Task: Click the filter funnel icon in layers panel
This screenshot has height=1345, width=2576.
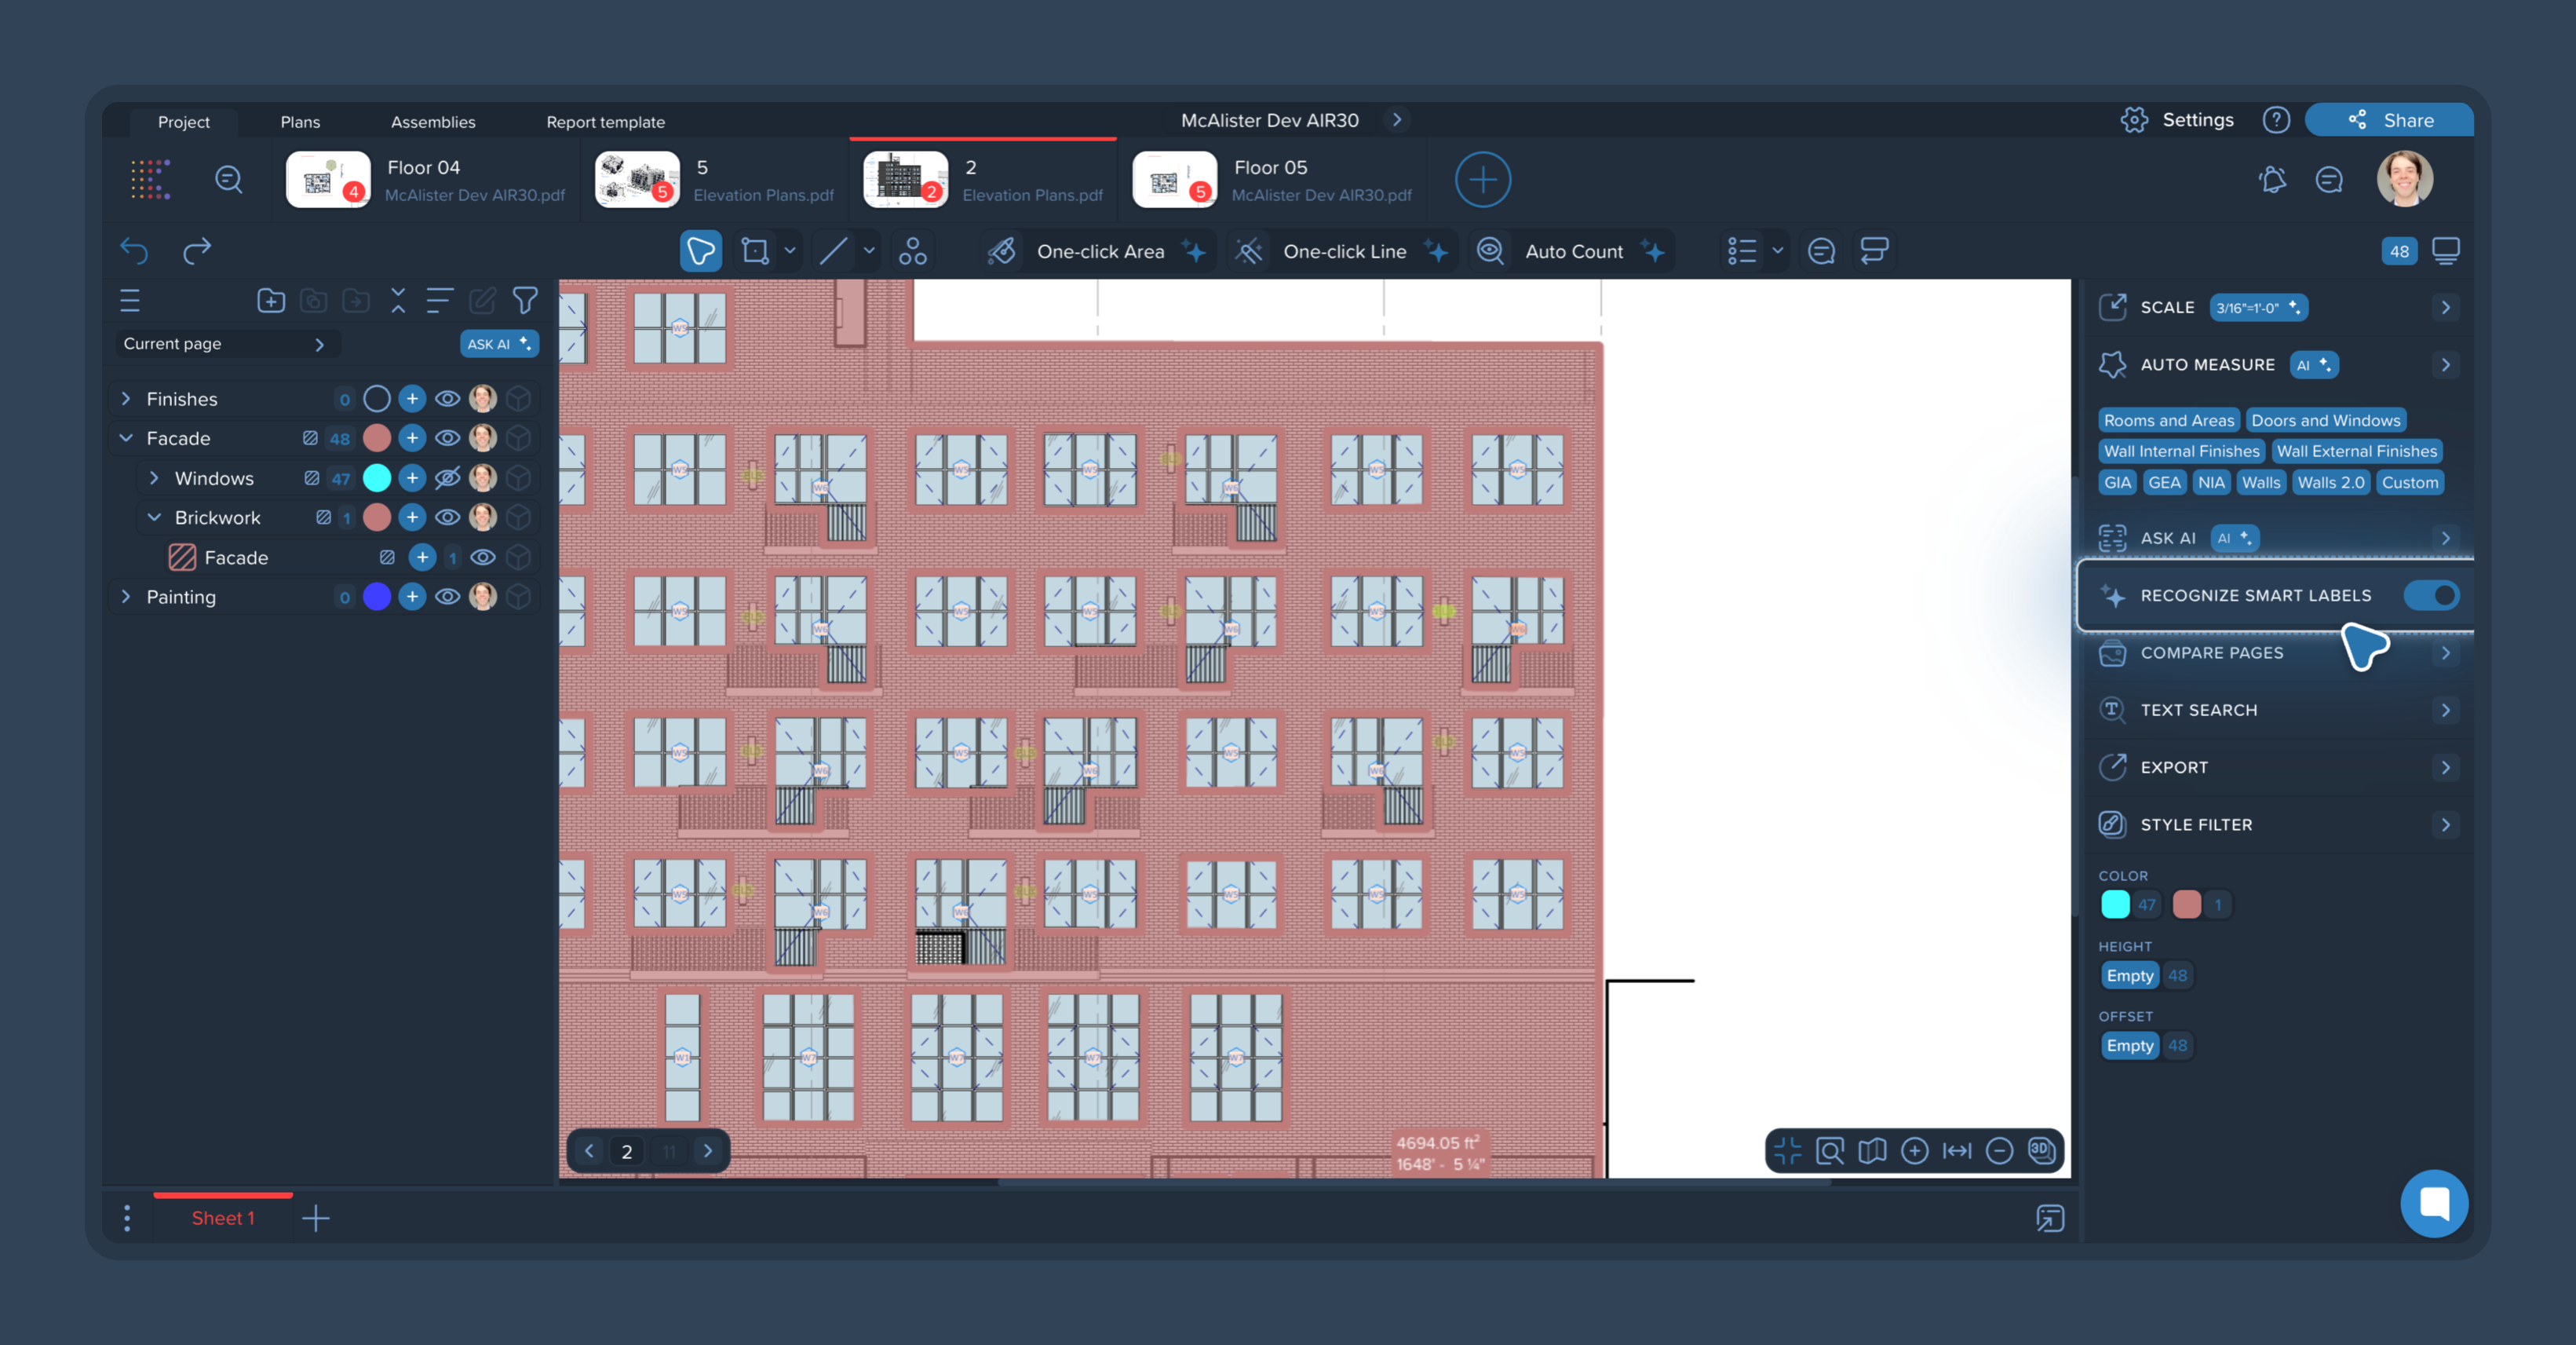Action: pyautogui.click(x=525, y=300)
